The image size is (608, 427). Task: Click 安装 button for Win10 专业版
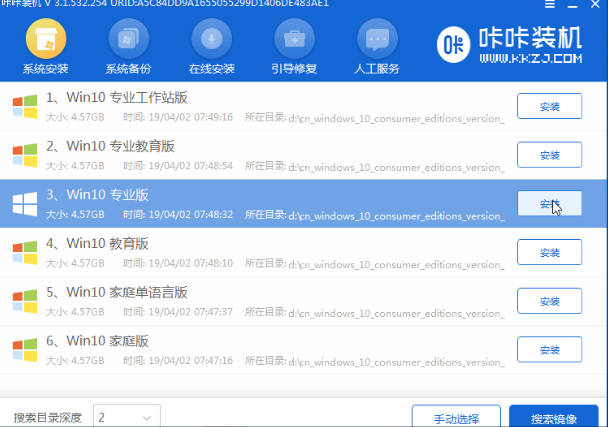click(549, 203)
